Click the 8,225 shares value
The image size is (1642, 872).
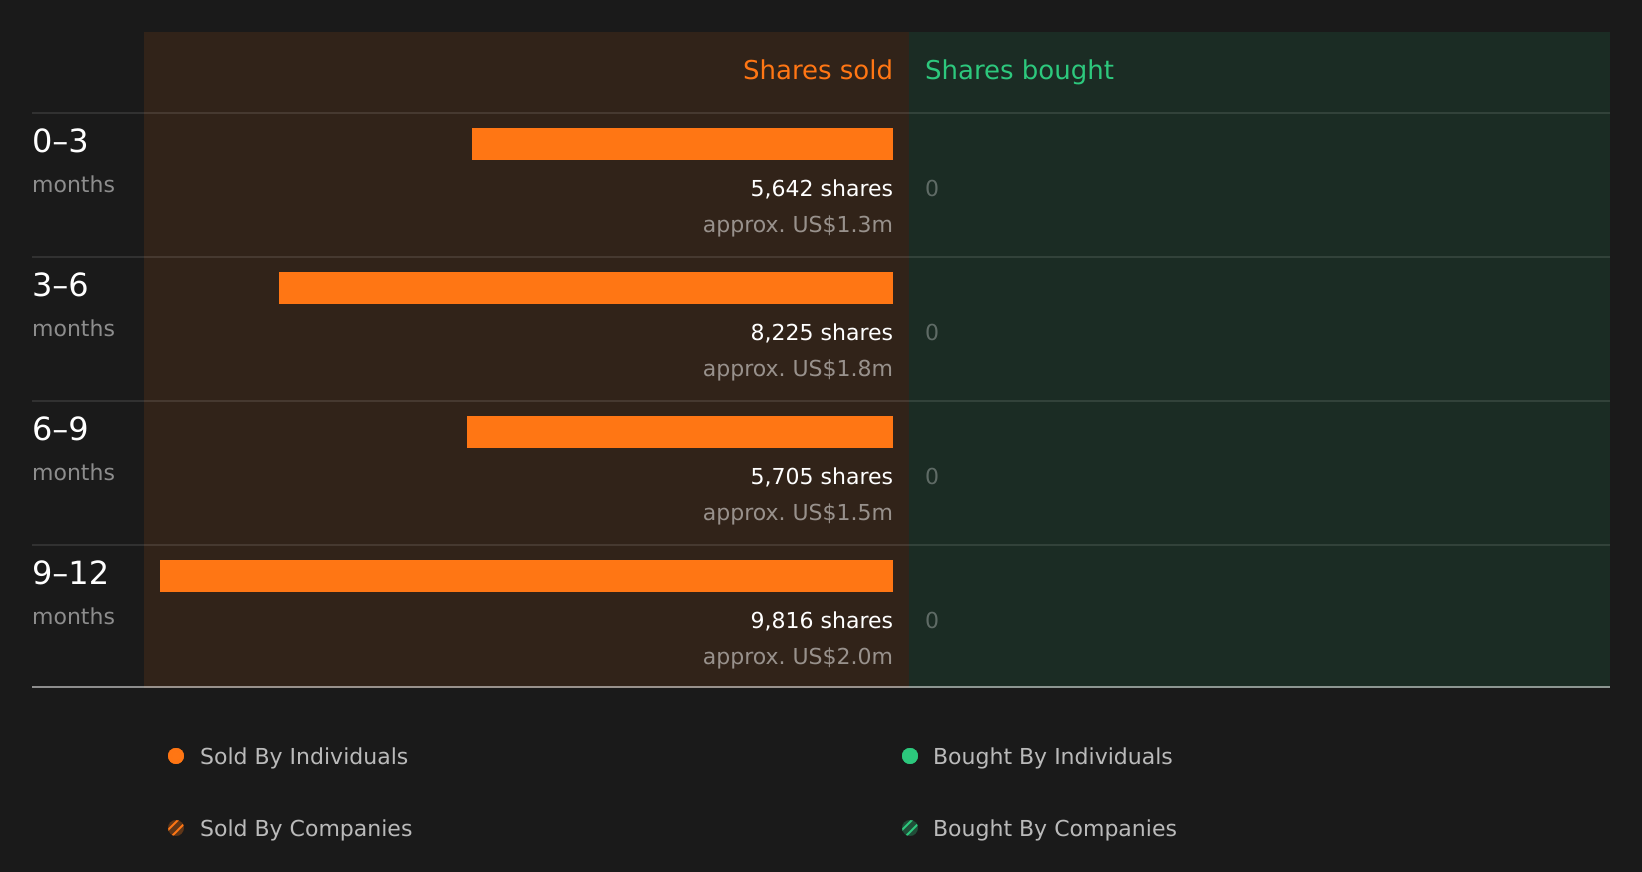point(821,333)
